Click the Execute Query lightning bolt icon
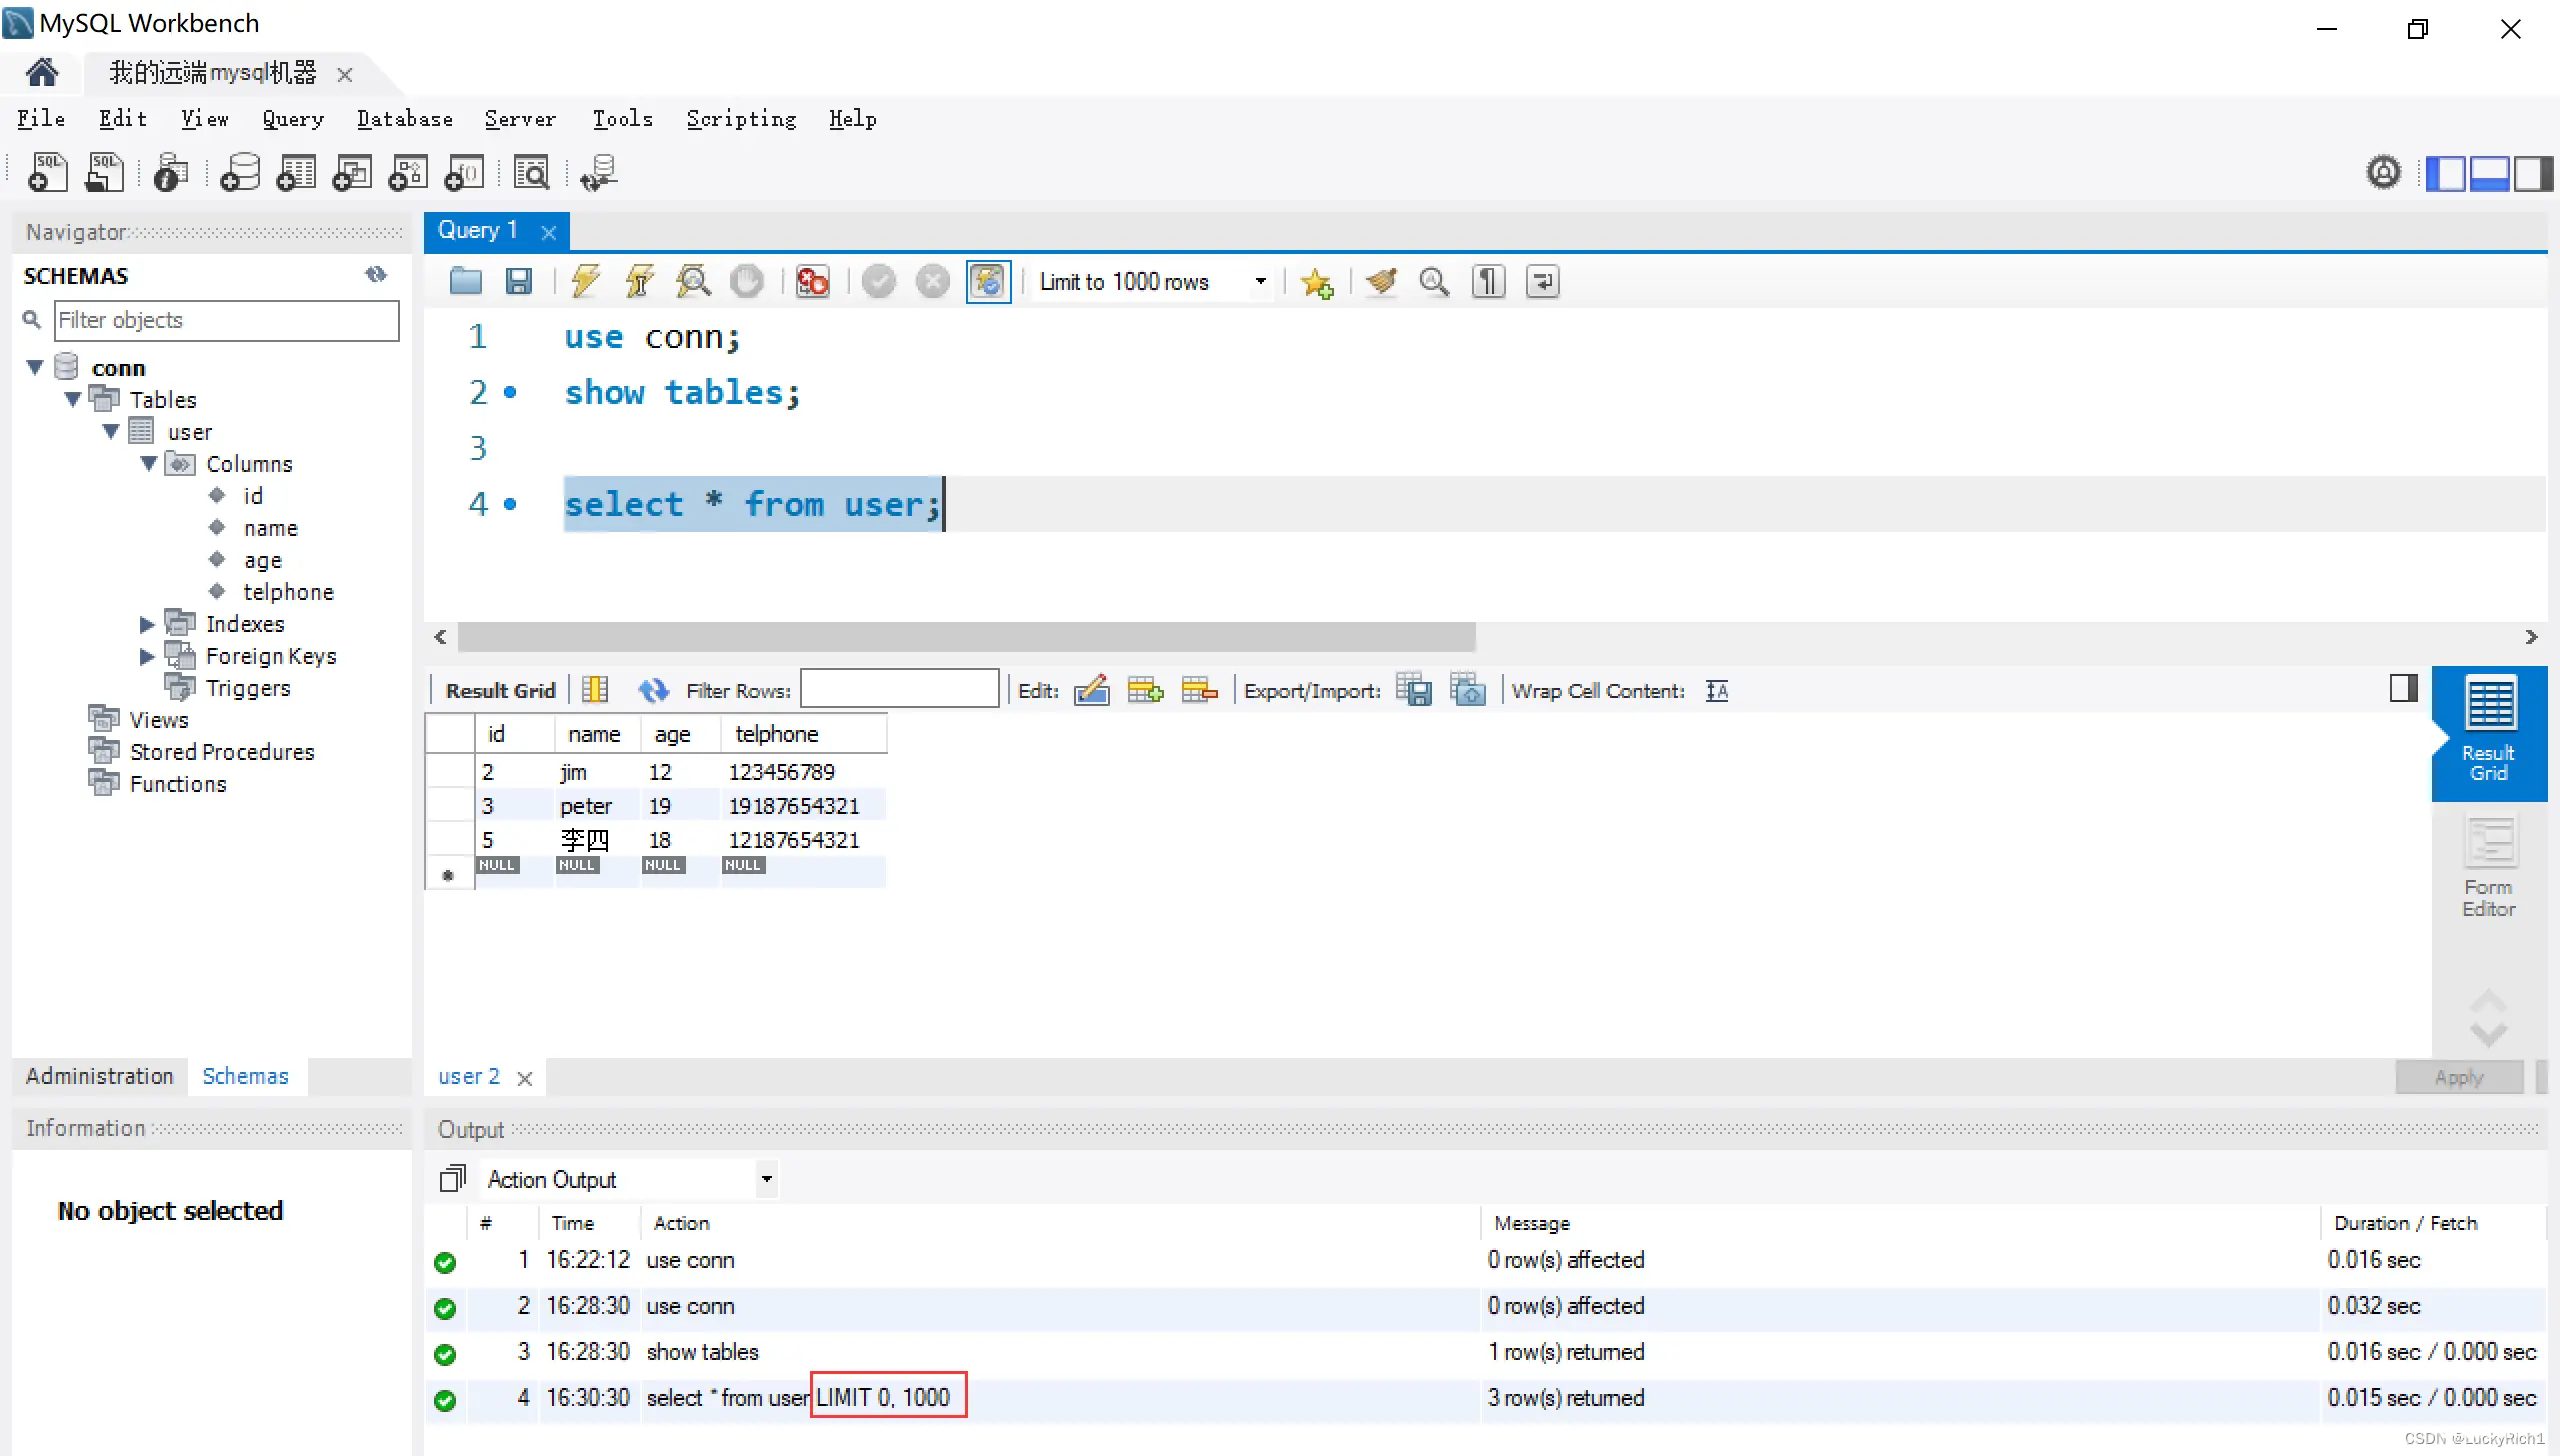The image size is (2560, 1456). pos(585,281)
